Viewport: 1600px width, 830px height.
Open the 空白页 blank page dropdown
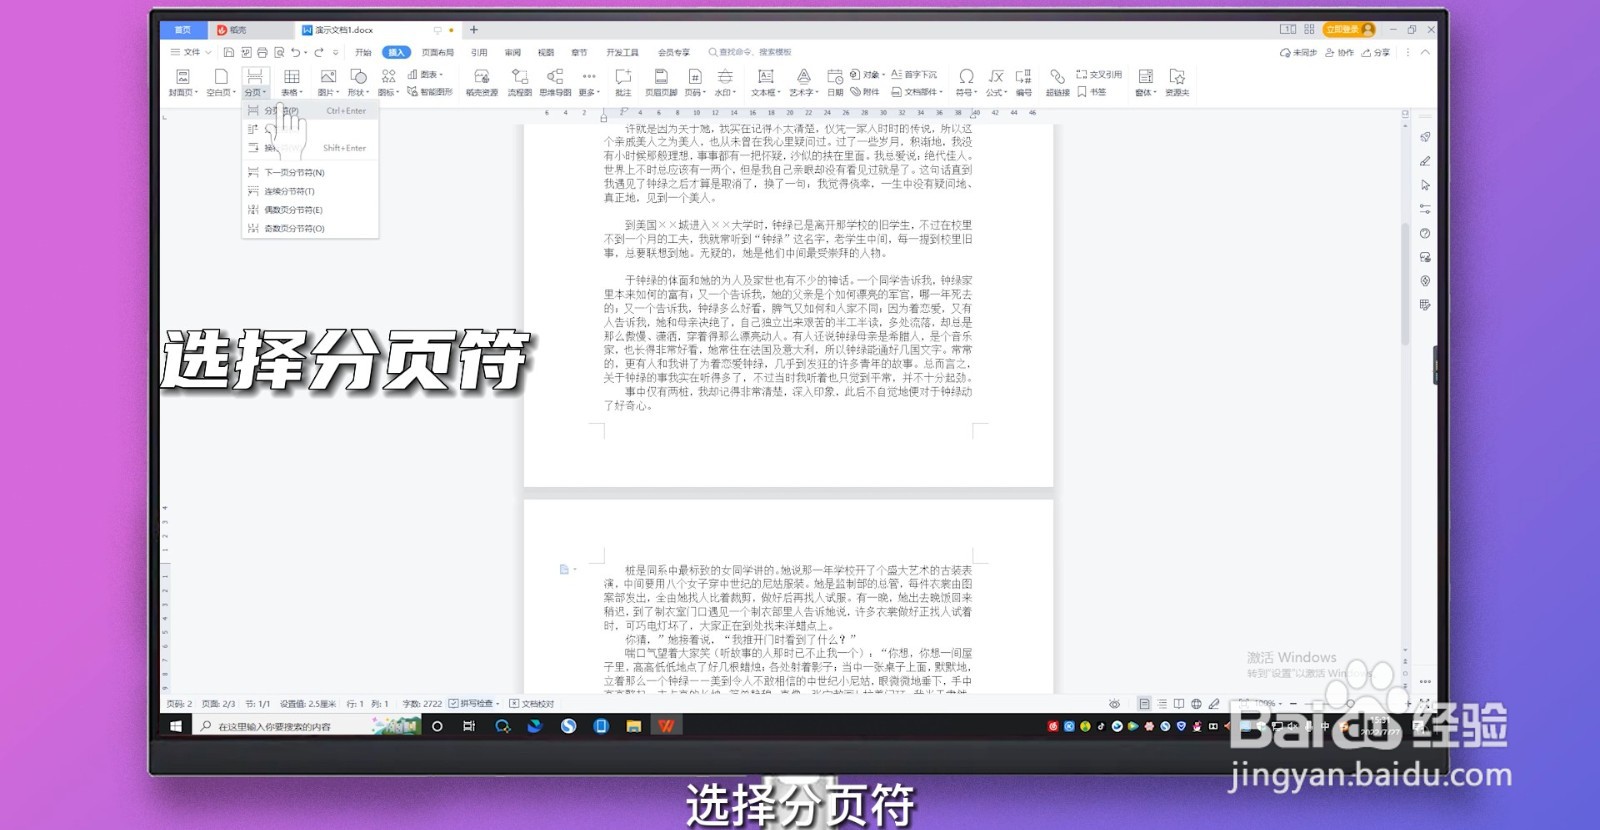click(x=220, y=82)
